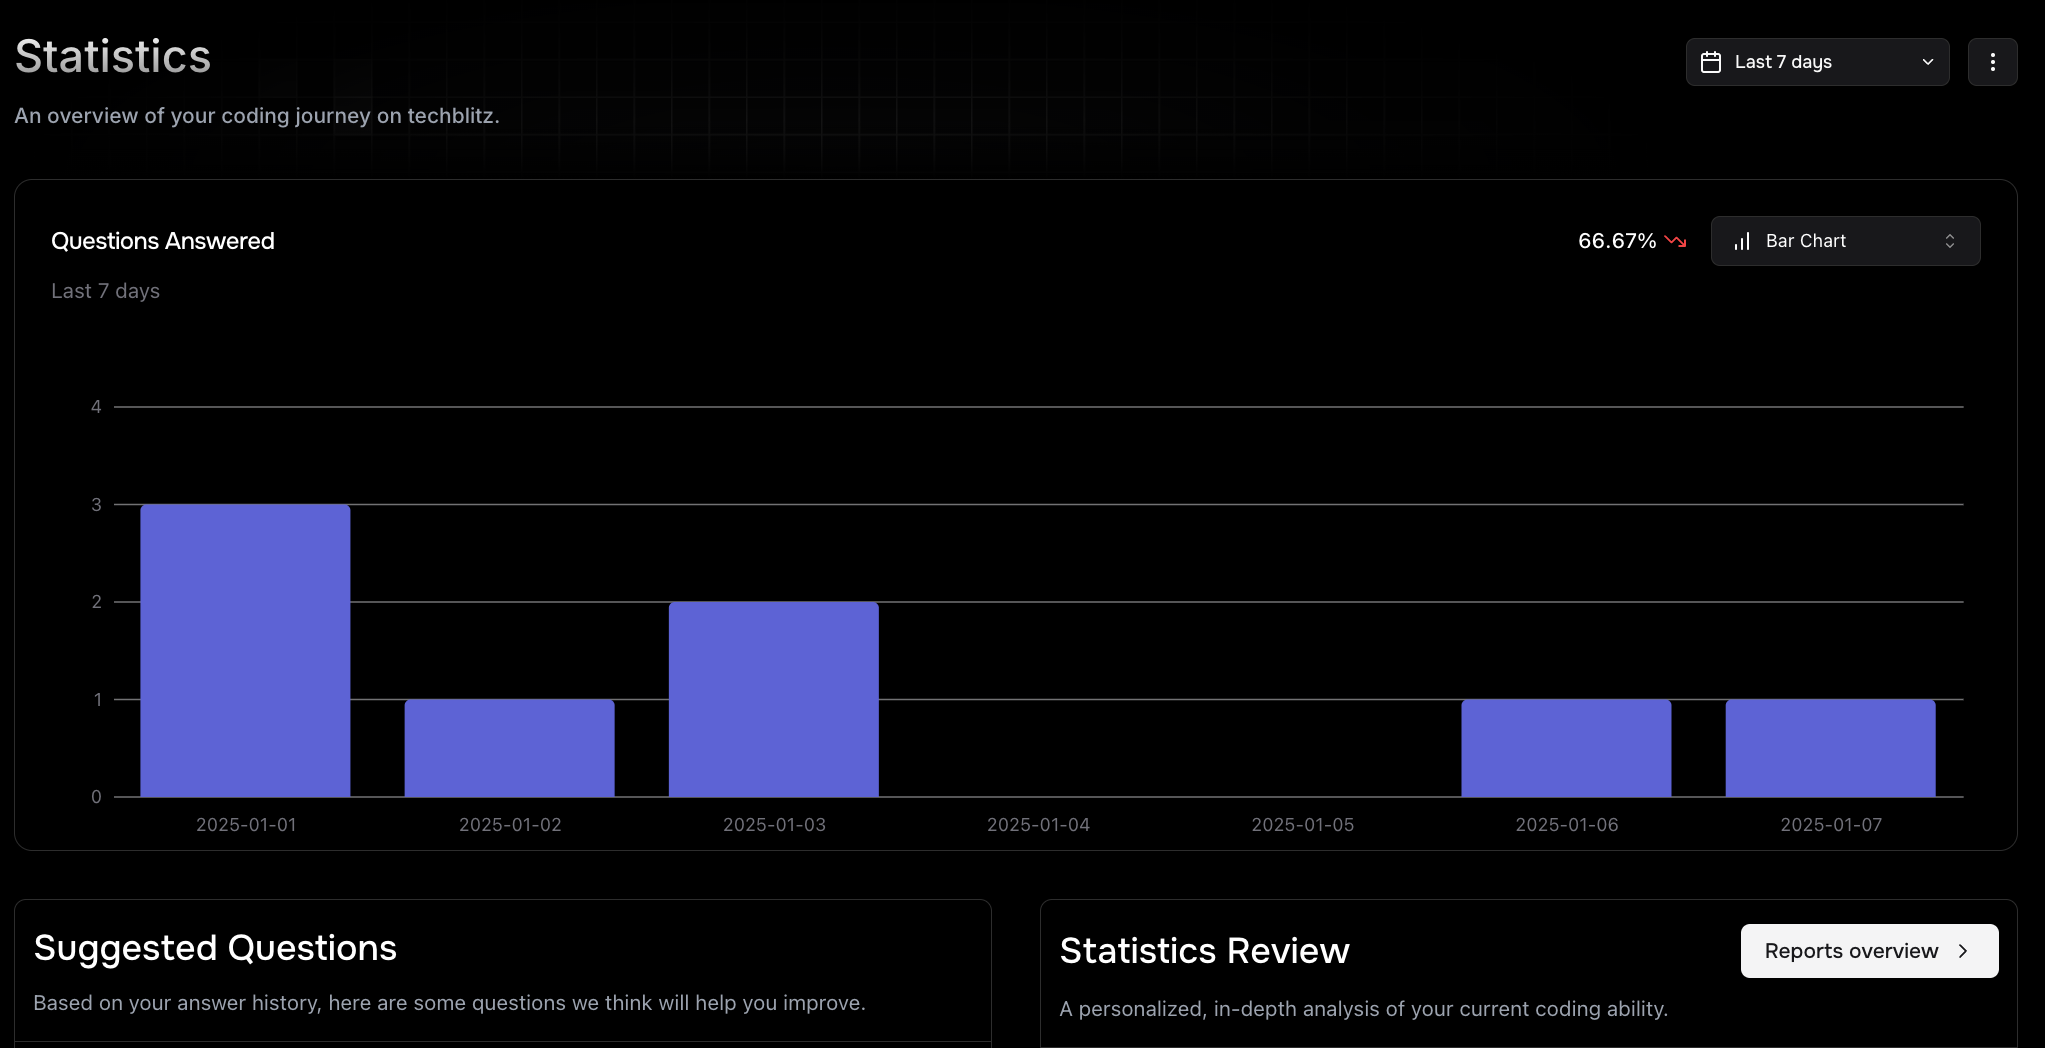This screenshot has width=2045, height=1048.
Task: Click the 2025-01-05 axis label
Action: coord(1302,825)
